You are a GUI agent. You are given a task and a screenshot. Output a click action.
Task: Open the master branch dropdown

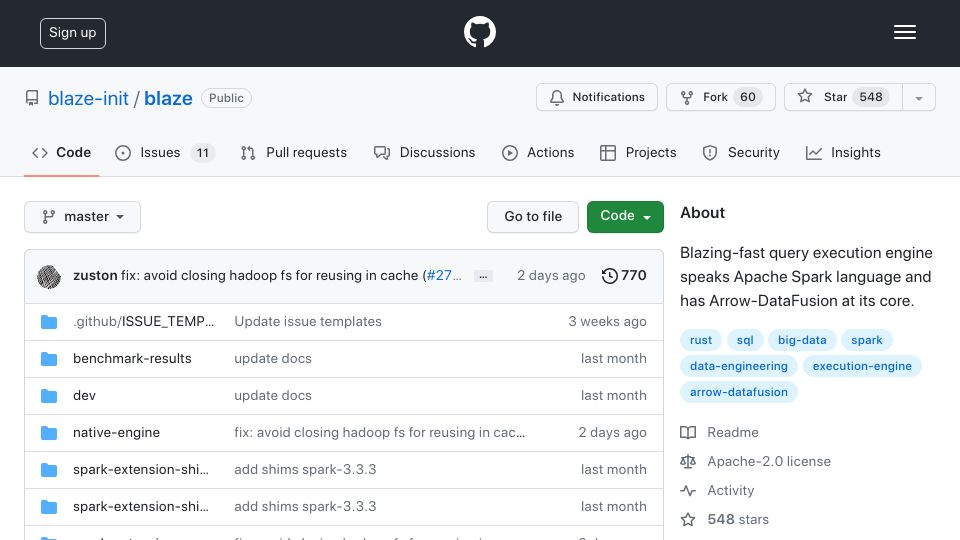(x=83, y=217)
